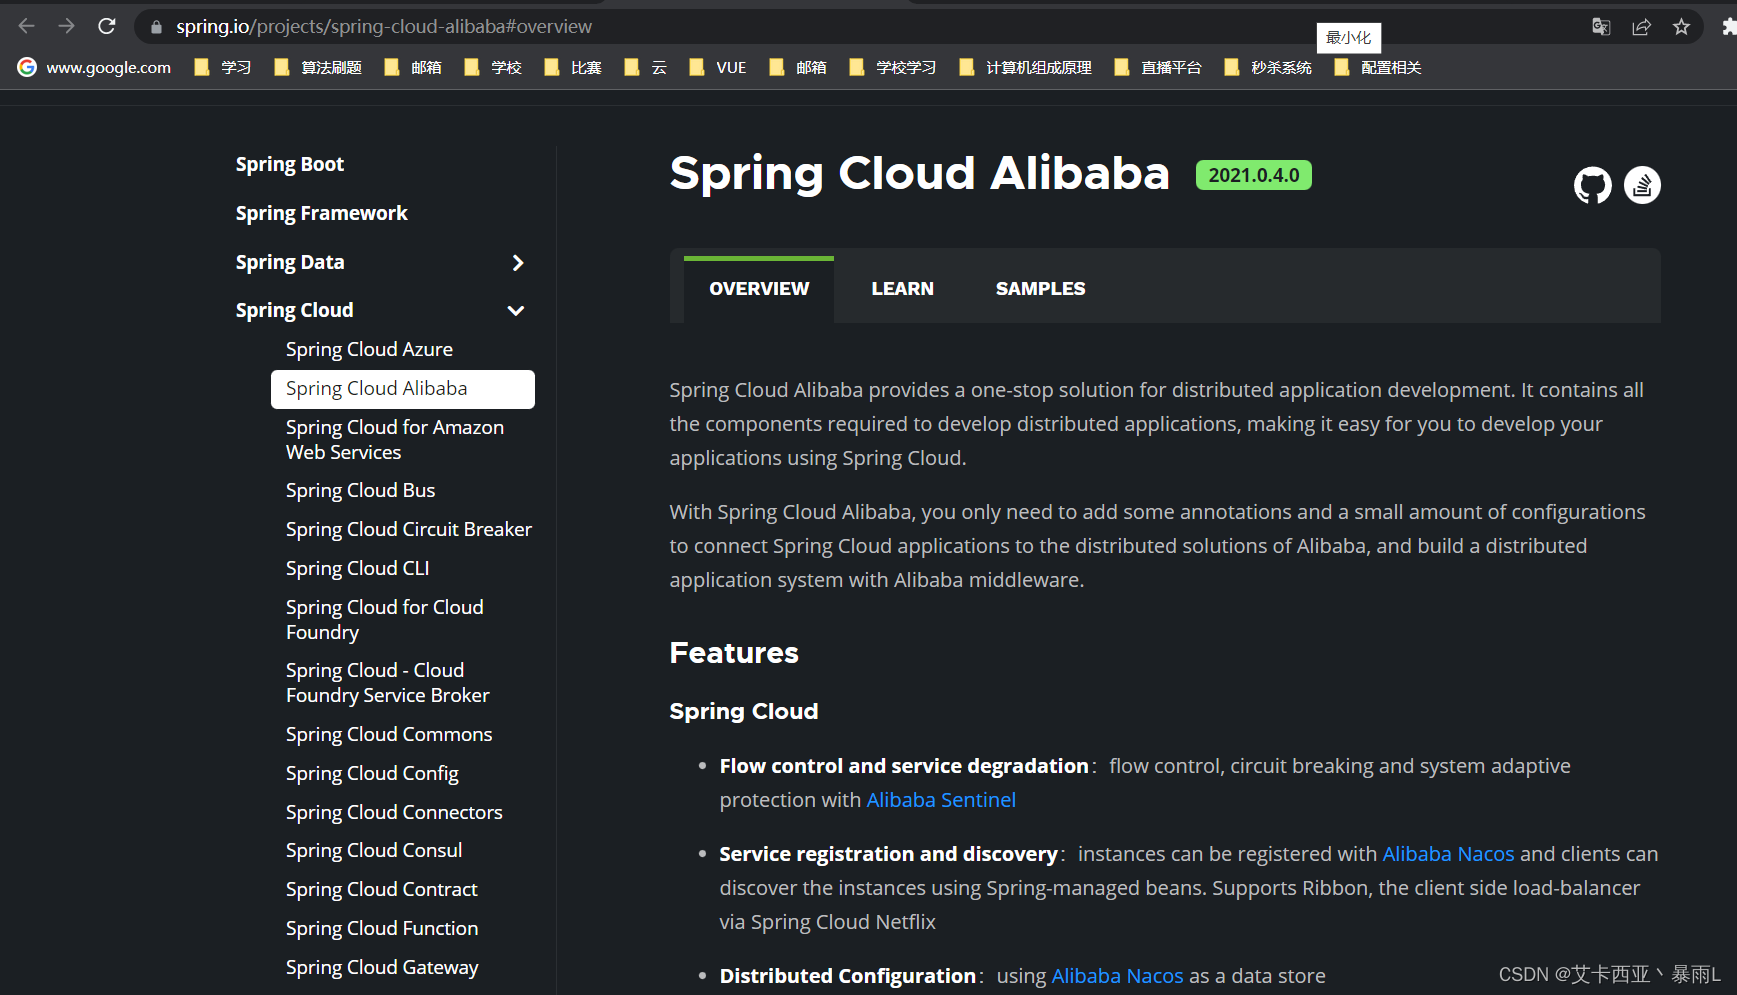Select Spring Cloud Function
The width and height of the screenshot is (1737, 995).
382,928
